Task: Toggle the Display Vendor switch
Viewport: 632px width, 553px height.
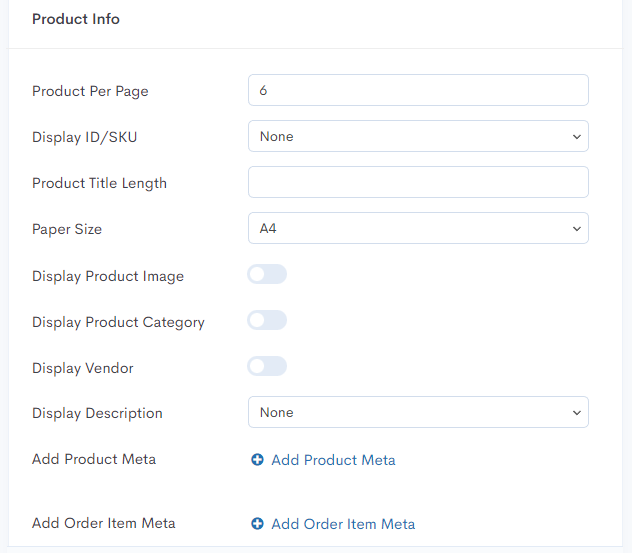Action: tap(267, 366)
